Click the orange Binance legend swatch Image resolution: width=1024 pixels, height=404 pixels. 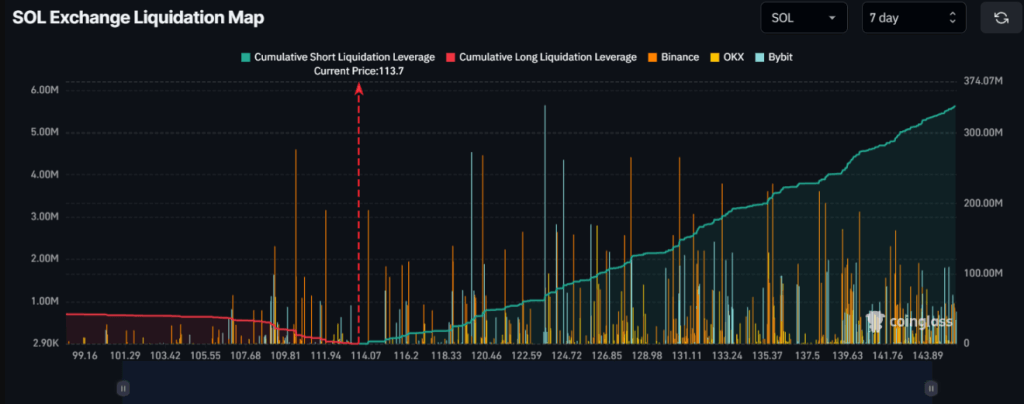[x=651, y=57]
